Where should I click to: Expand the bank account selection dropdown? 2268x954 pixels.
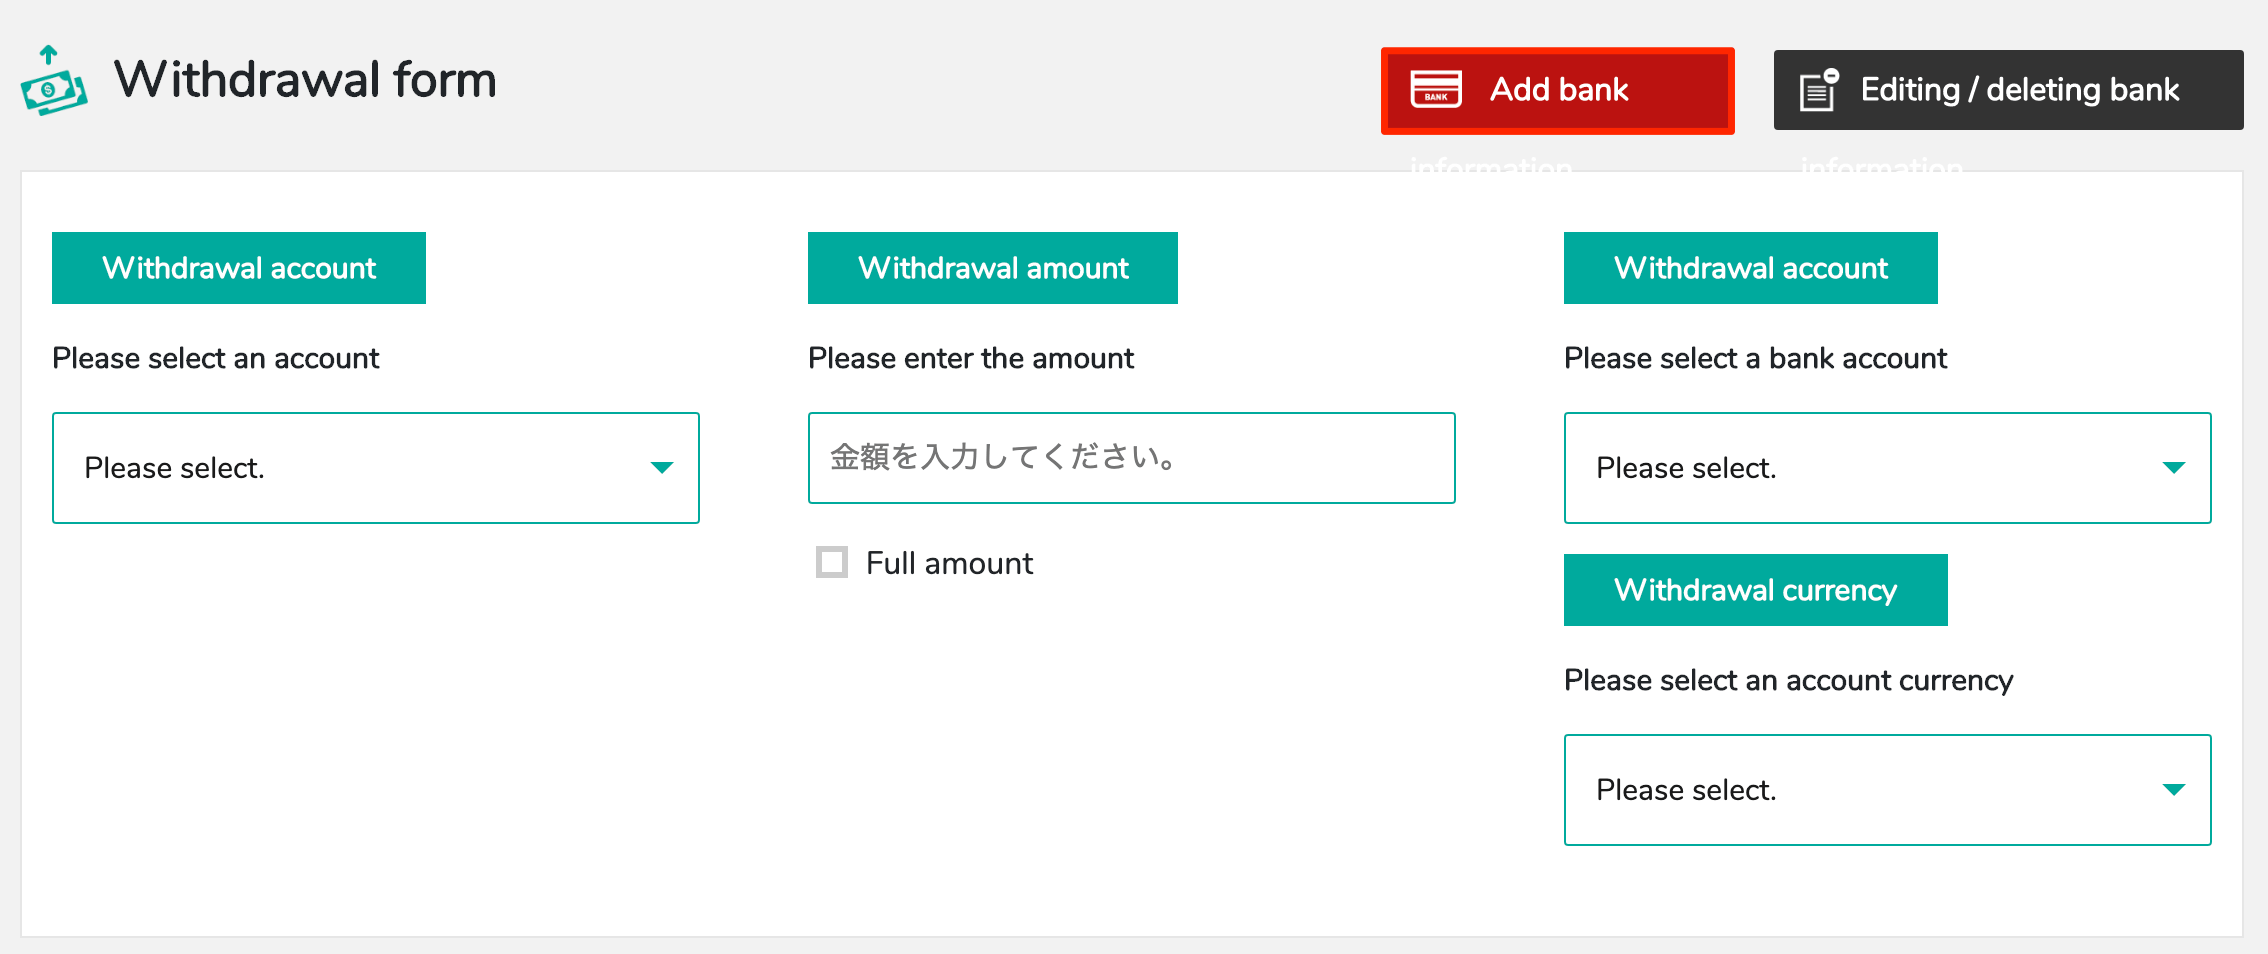[x=1886, y=468]
